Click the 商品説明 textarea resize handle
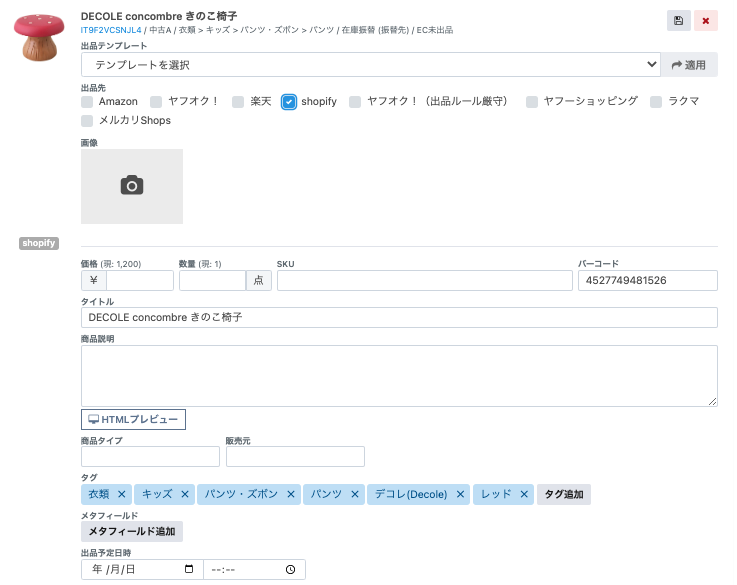Viewport: 737px width, 585px height. coord(713,401)
